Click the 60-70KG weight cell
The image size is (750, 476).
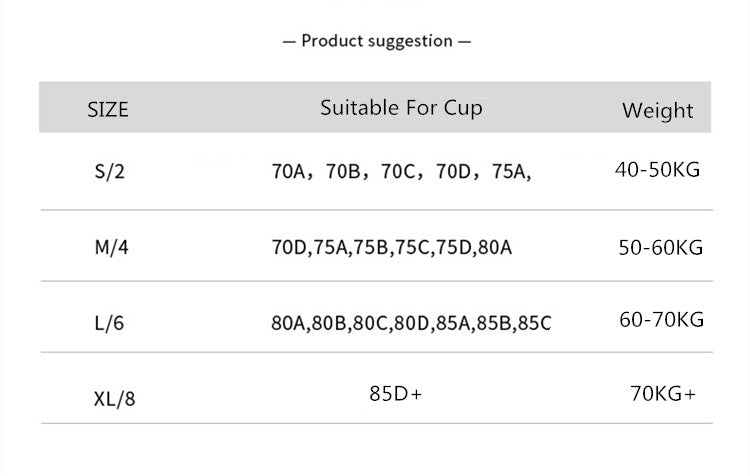[662, 320]
